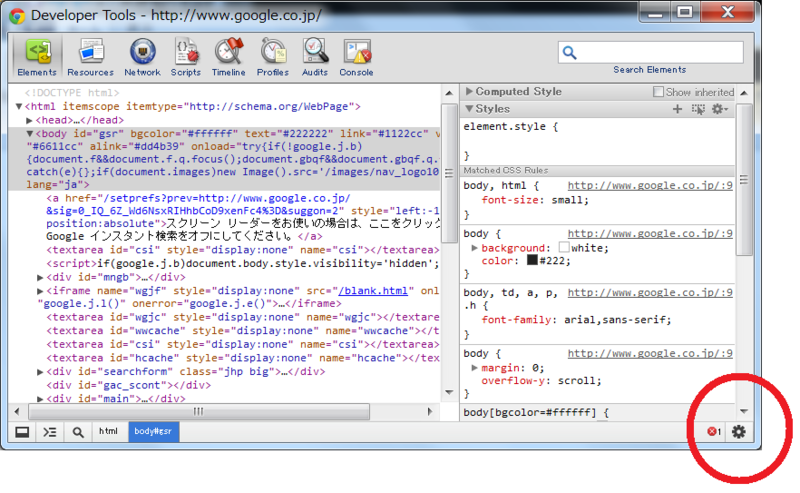Collapse the body id="gsr" node
The image size is (800, 493).
30,134
